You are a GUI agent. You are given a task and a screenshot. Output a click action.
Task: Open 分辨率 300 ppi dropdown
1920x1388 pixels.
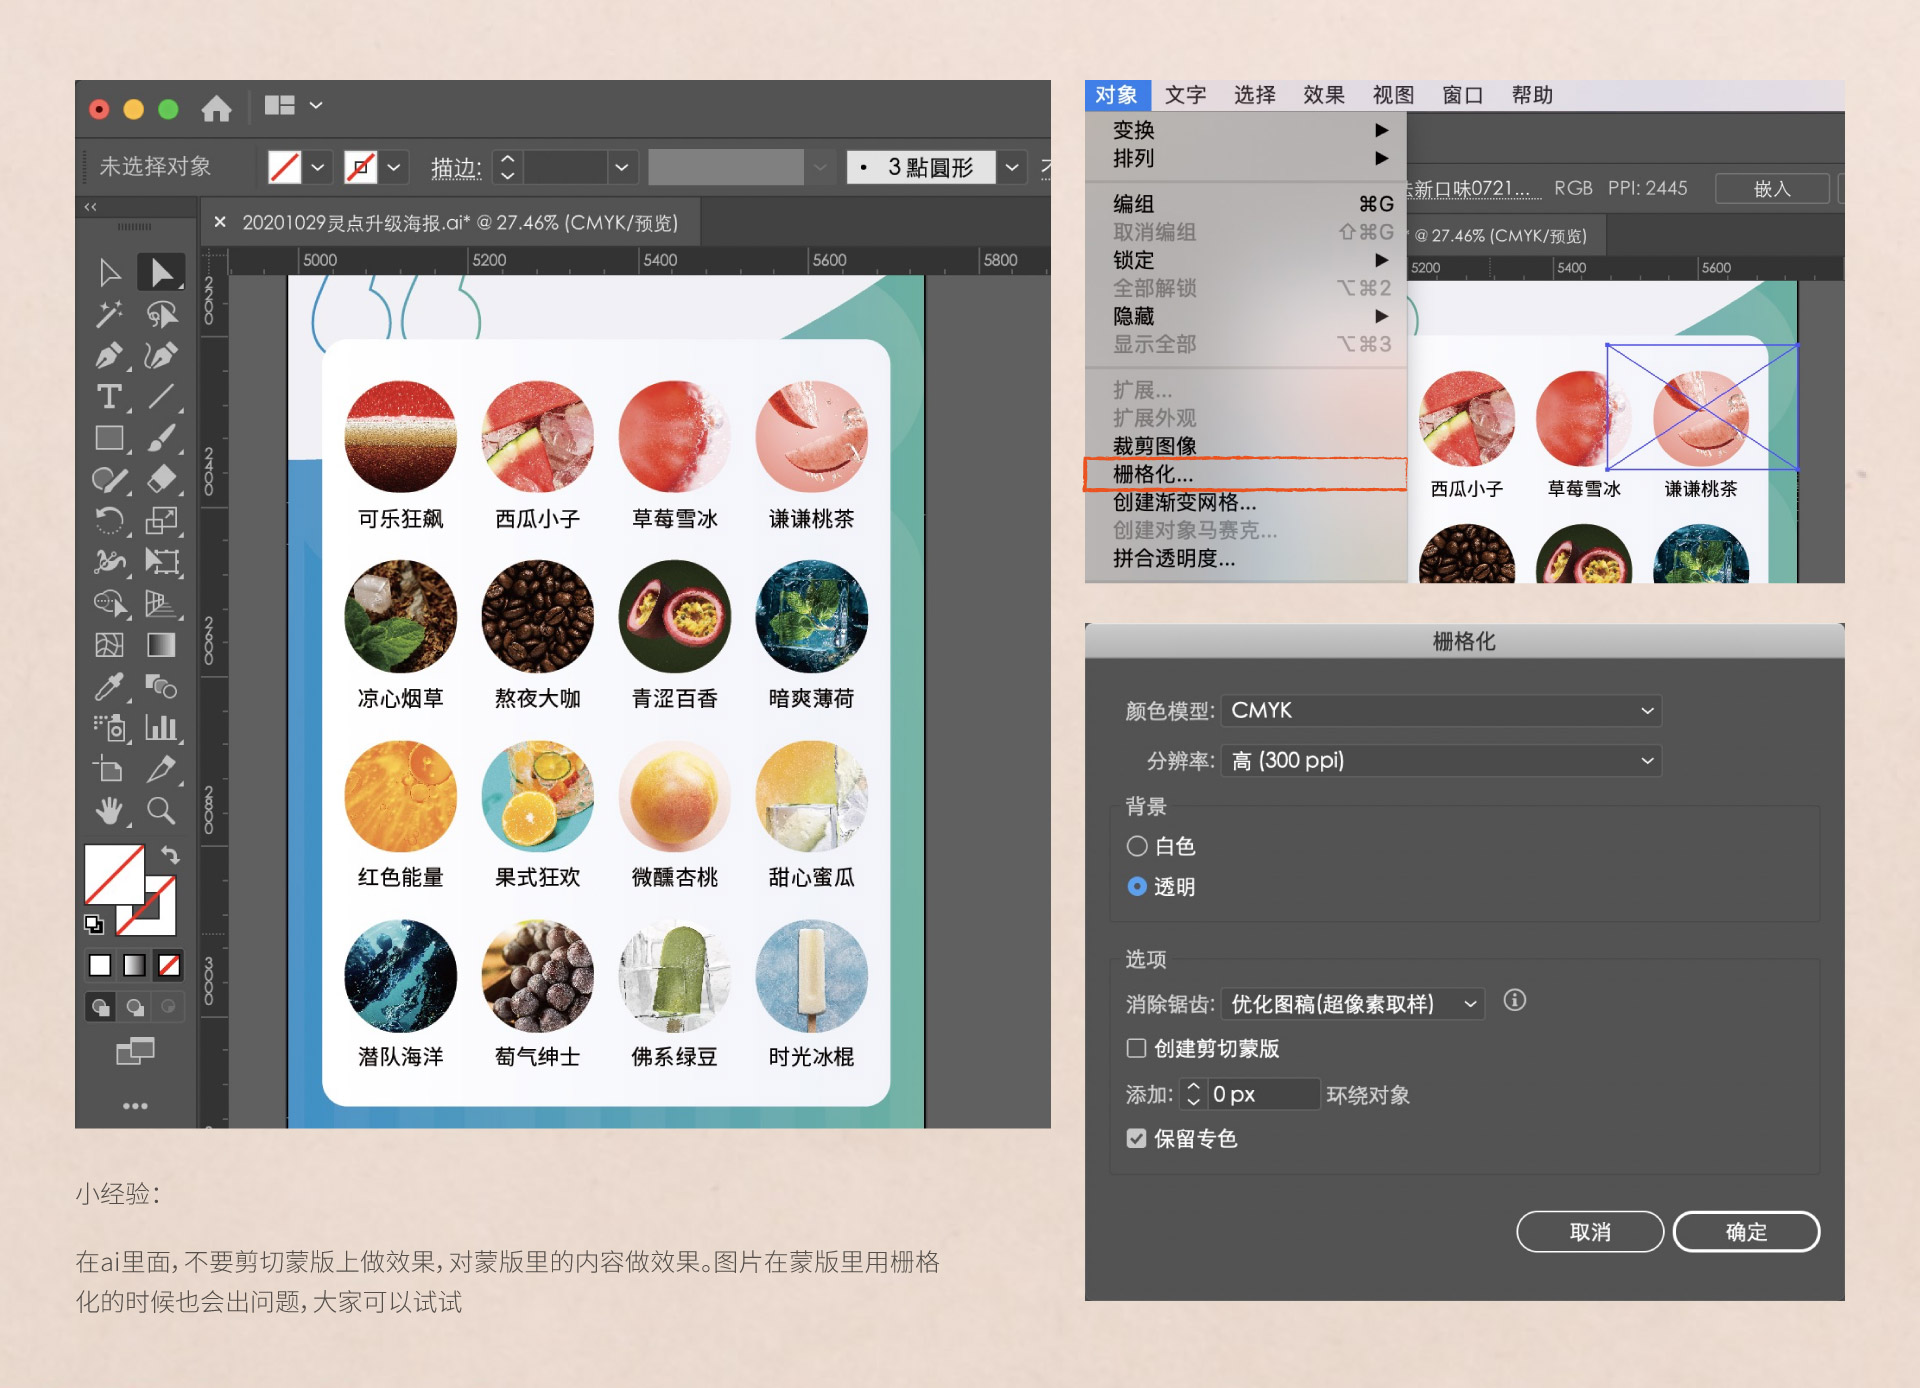[1441, 760]
